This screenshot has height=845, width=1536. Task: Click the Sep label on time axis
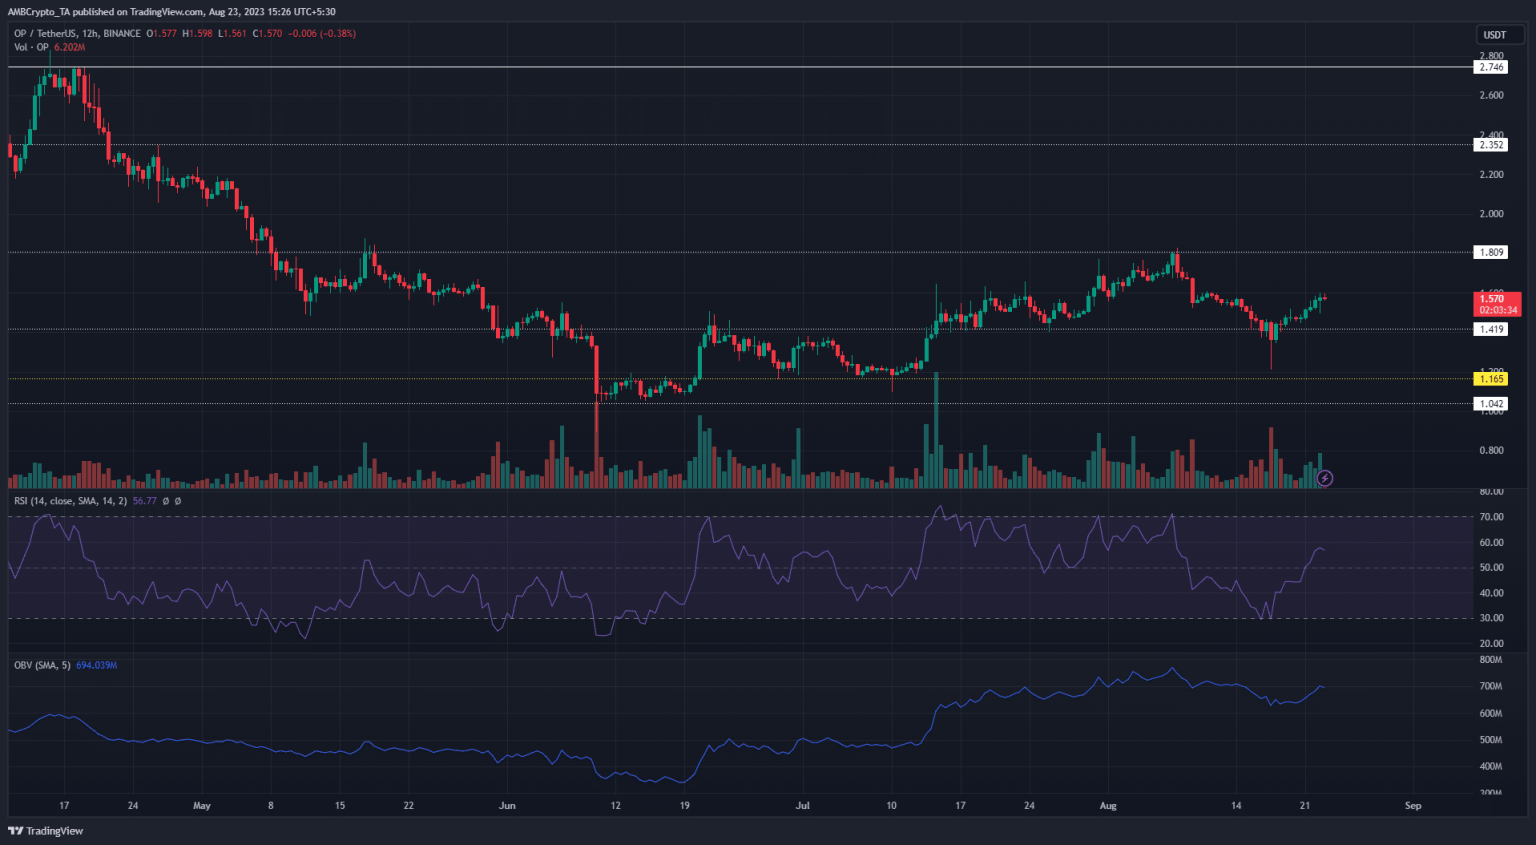[1412, 805]
